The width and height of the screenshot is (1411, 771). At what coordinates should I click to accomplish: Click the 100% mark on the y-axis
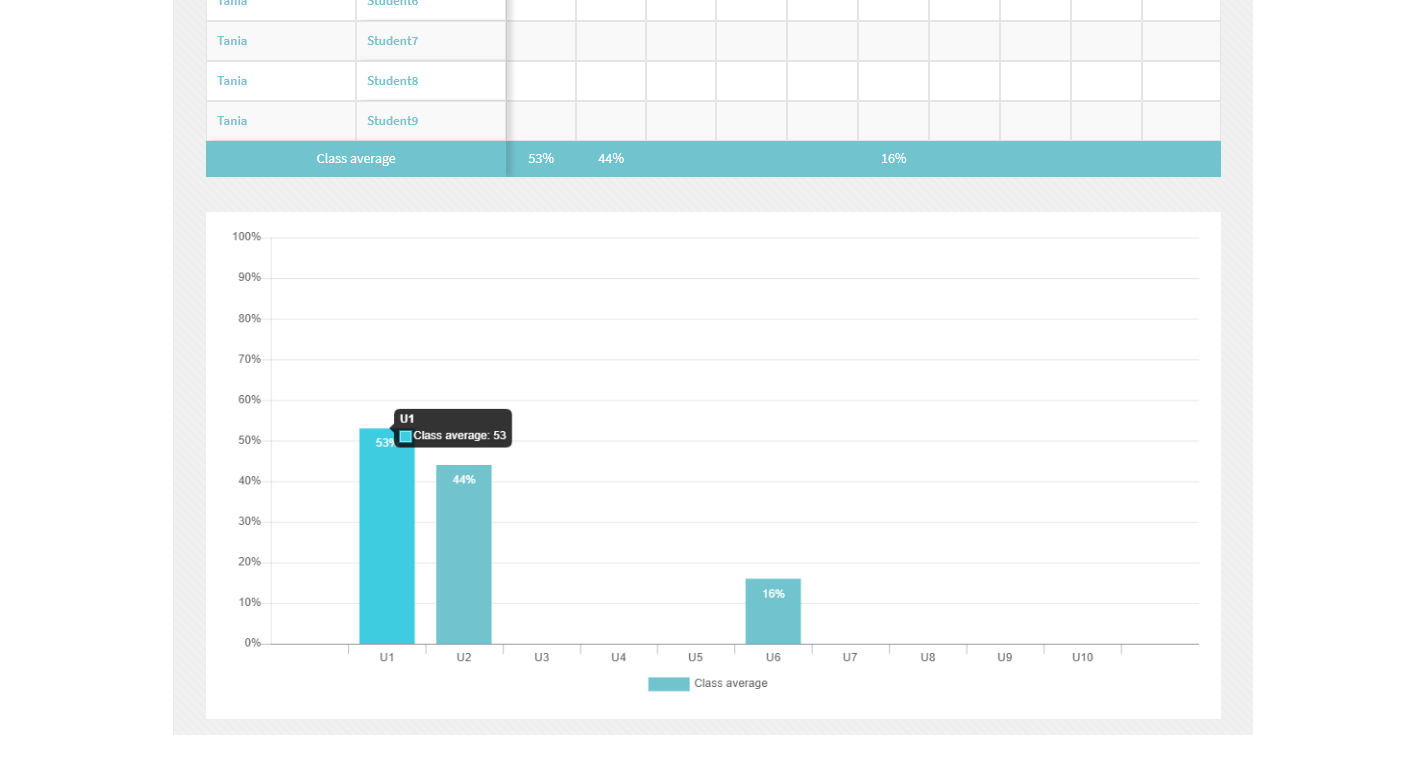click(x=247, y=236)
